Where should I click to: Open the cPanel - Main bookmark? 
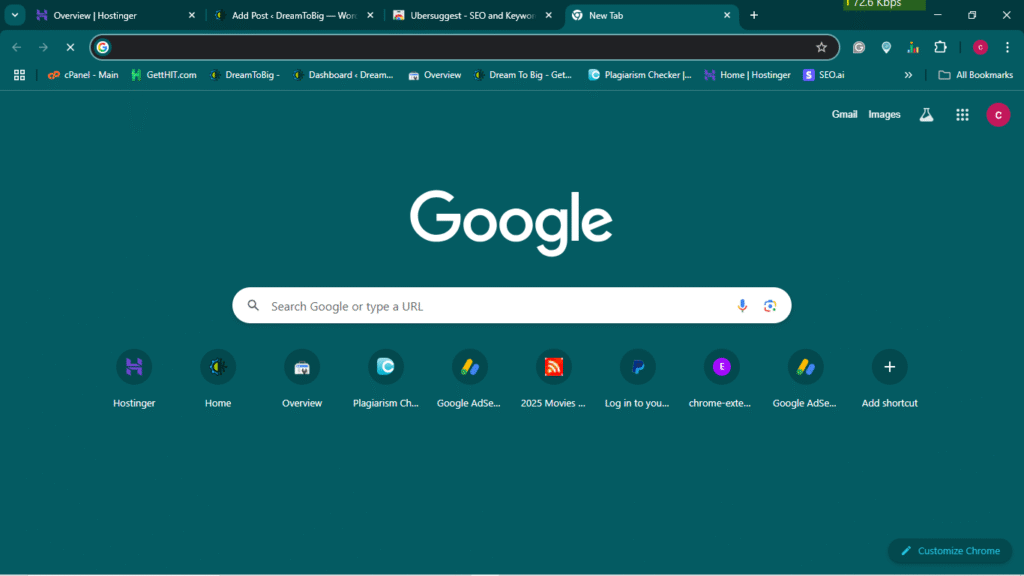coord(83,75)
